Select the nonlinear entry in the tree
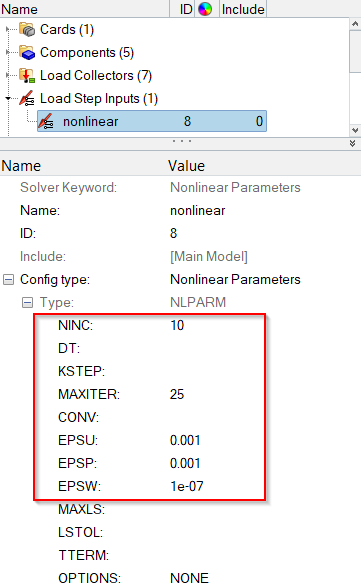This screenshot has width=361, height=587. [x=152, y=121]
